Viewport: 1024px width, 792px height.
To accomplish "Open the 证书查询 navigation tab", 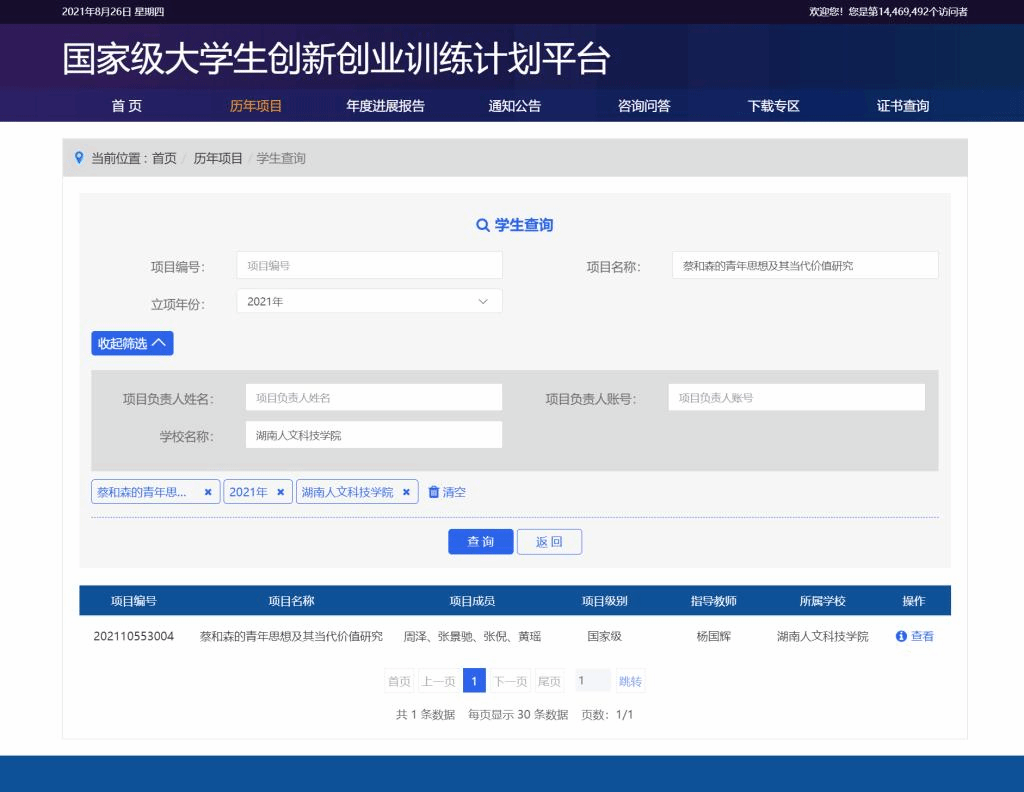I will (x=902, y=106).
